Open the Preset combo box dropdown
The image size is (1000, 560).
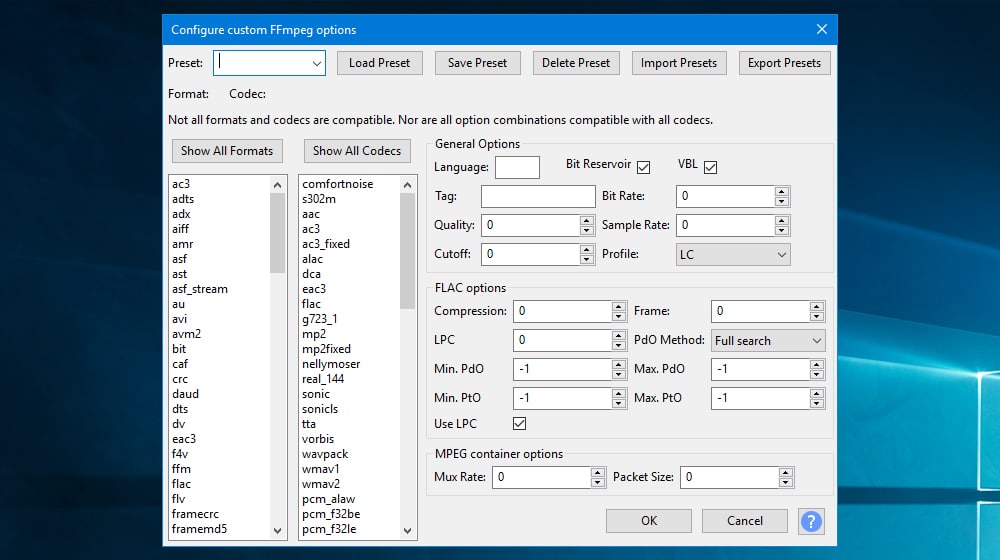coord(316,63)
